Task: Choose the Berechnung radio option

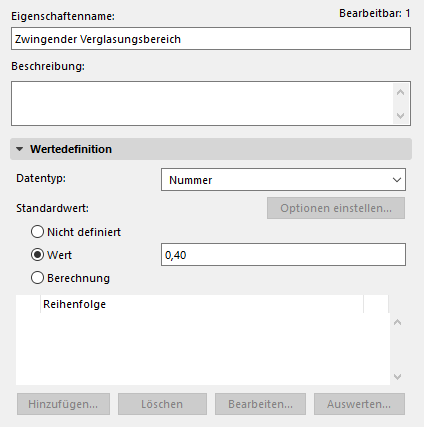Action: [37, 278]
